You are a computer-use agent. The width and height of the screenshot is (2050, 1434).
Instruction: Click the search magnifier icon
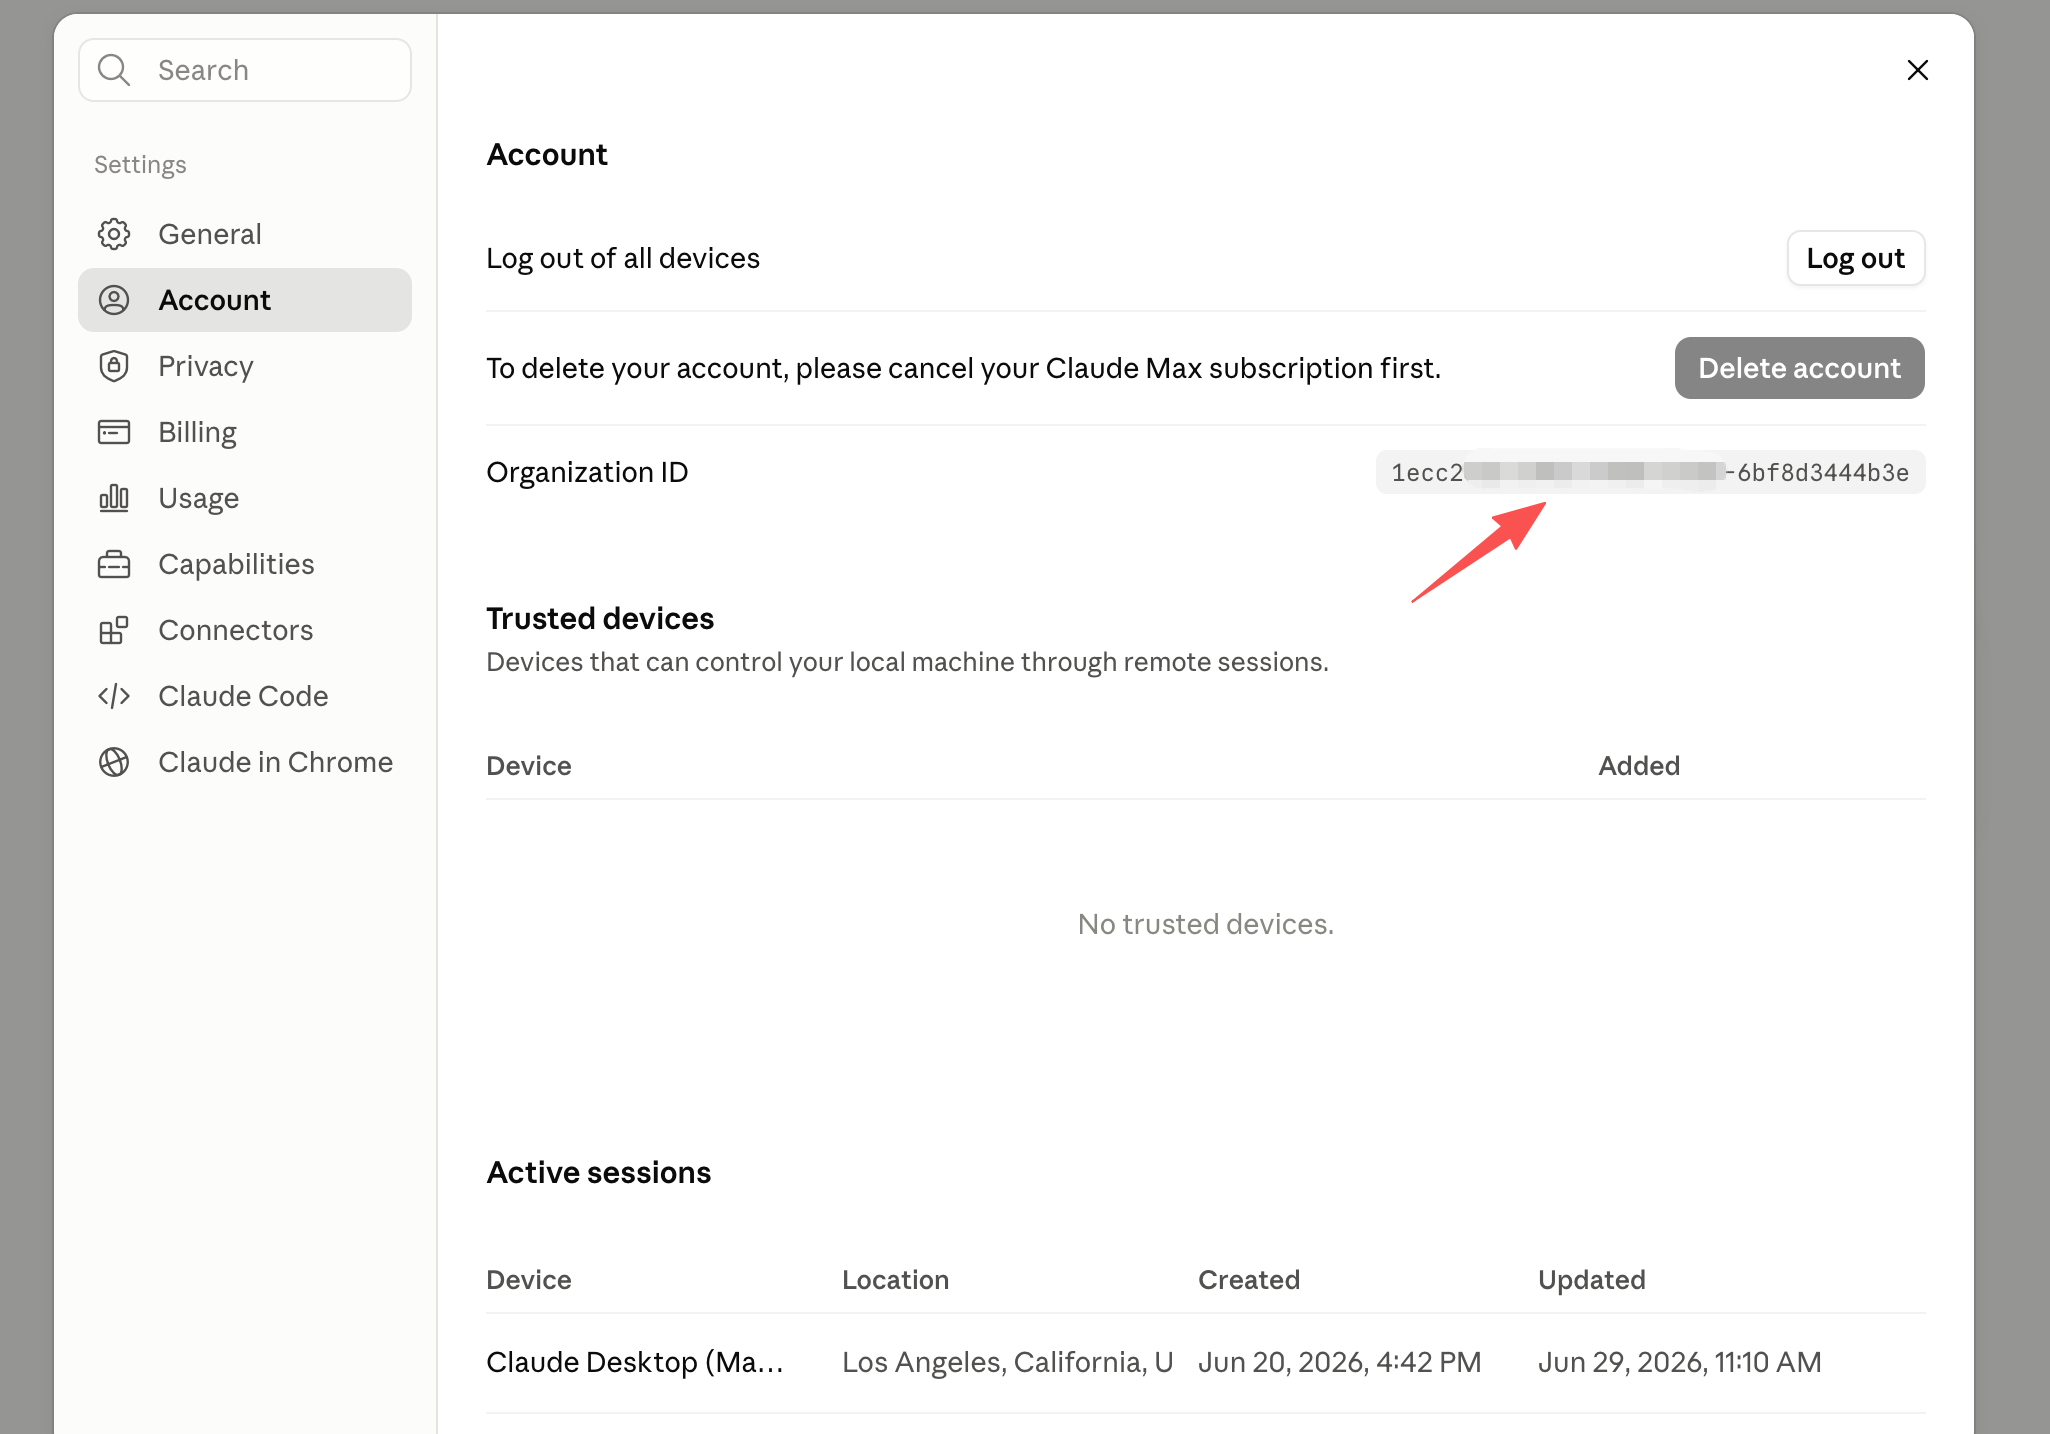point(114,70)
